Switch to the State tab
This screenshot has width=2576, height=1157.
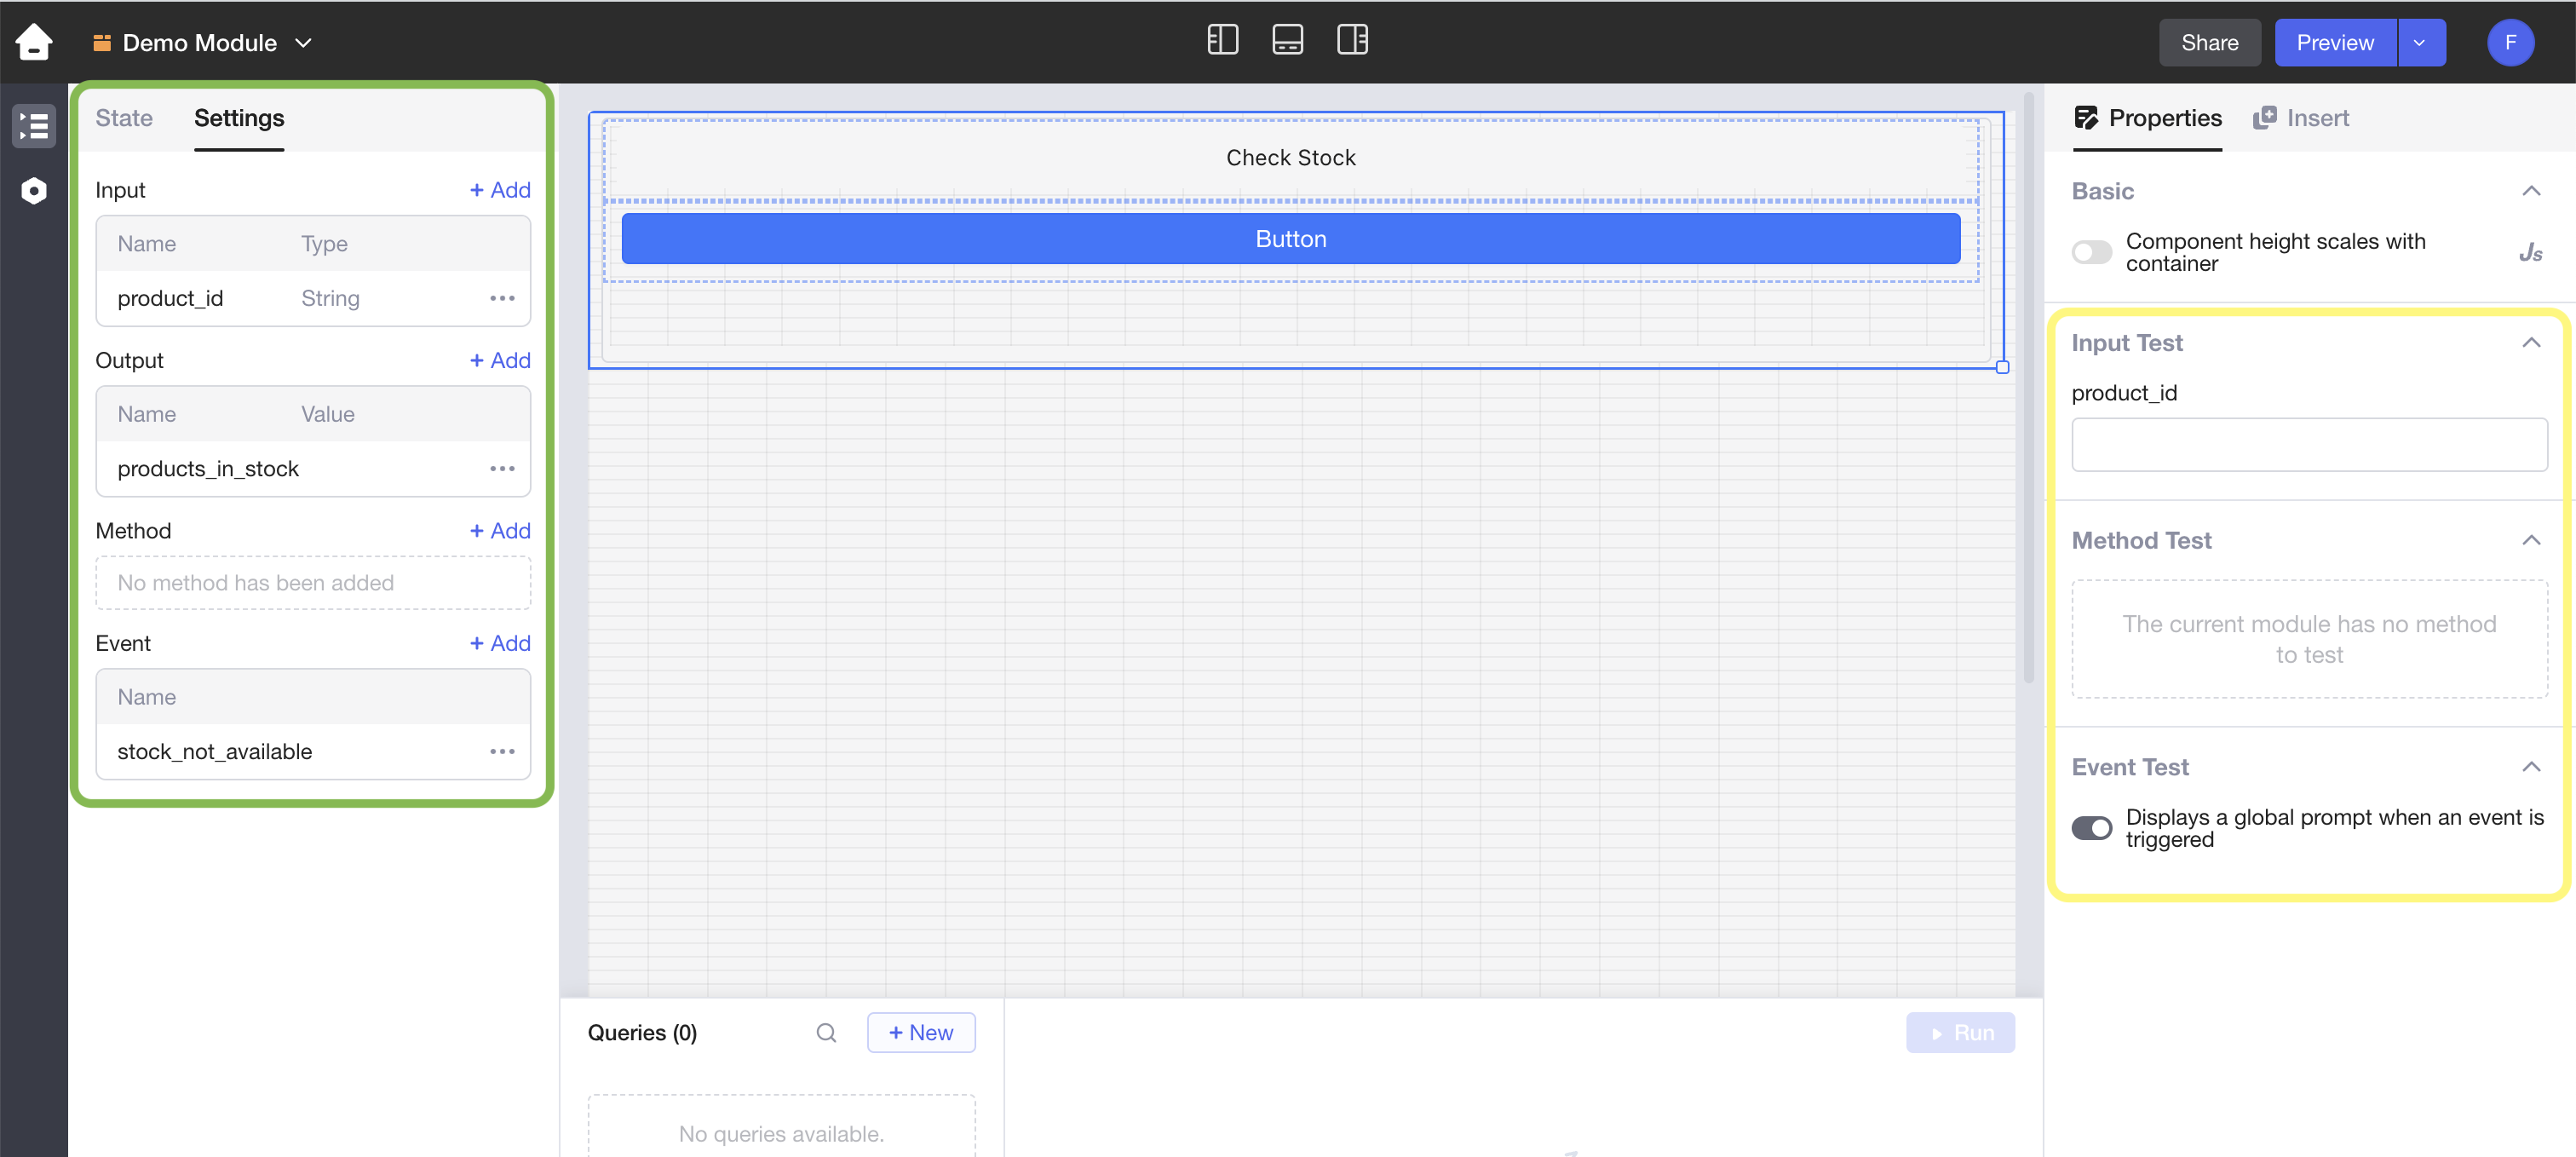(124, 118)
